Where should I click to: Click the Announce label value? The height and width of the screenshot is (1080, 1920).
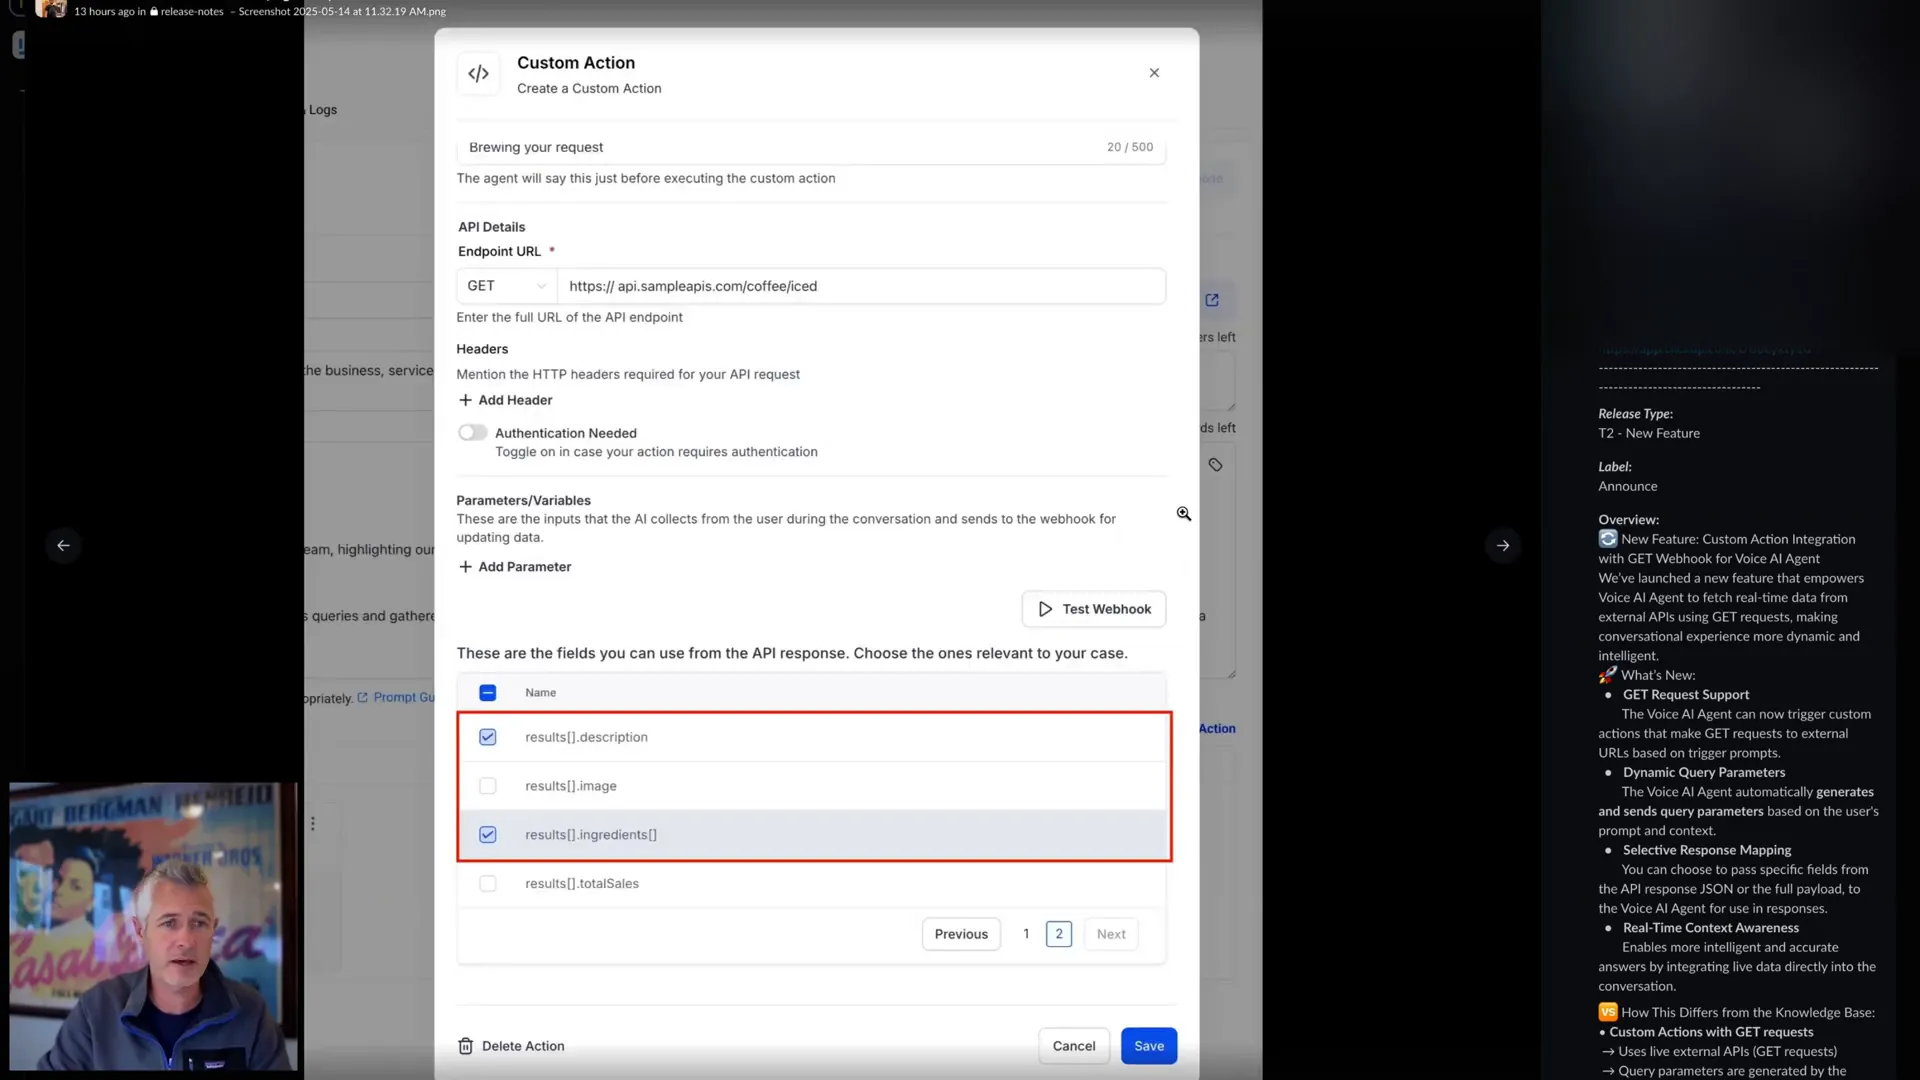(x=1628, y=487)
